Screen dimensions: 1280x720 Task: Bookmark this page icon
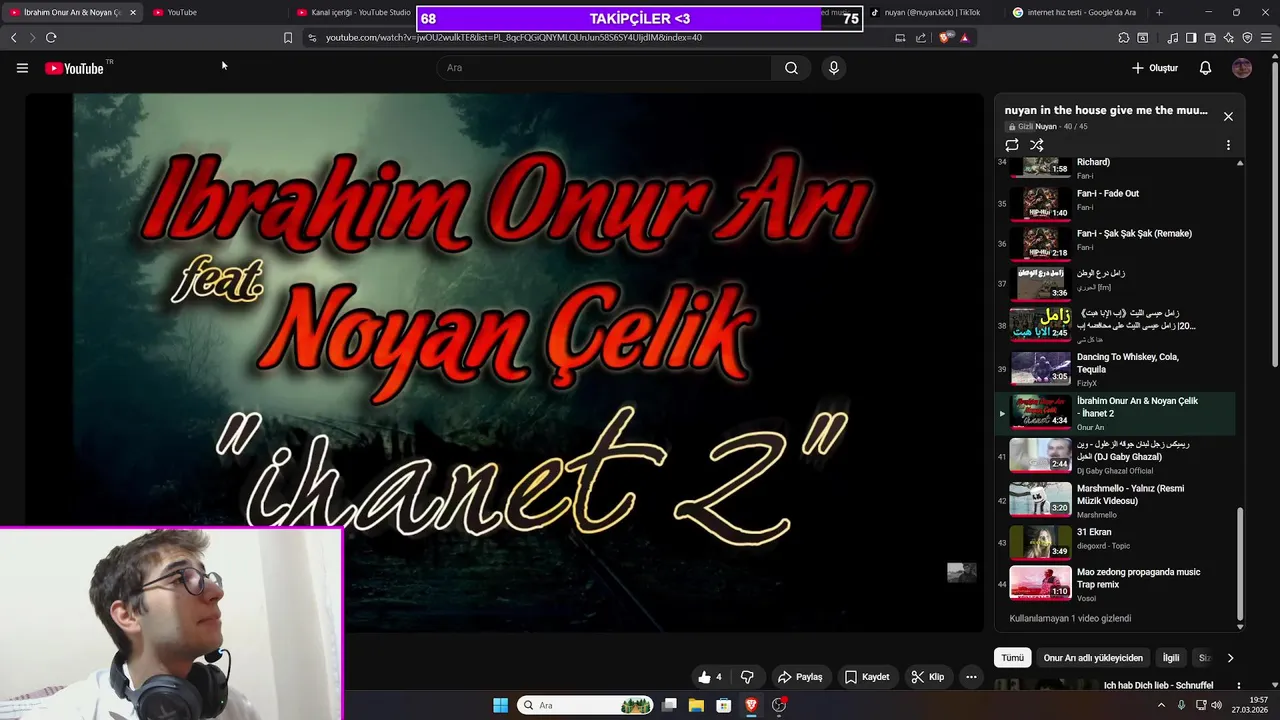[288, 37]
